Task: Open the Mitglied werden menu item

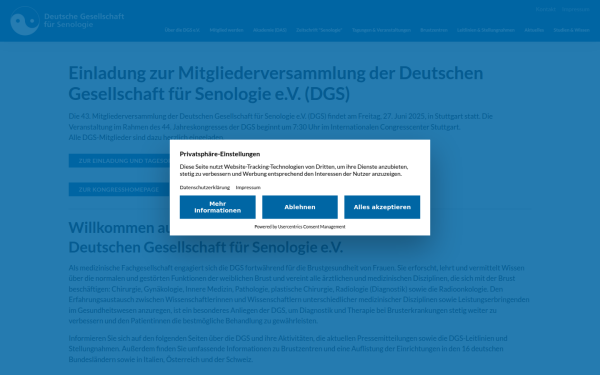Action: point(226,30)
